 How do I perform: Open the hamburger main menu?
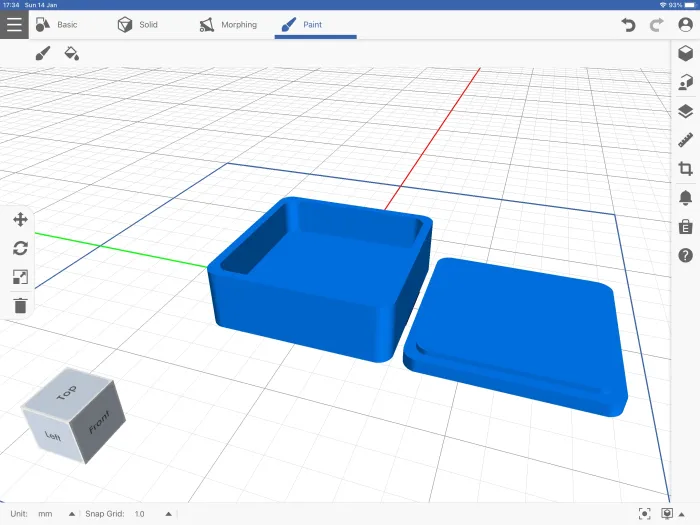(x=14, y=24)
